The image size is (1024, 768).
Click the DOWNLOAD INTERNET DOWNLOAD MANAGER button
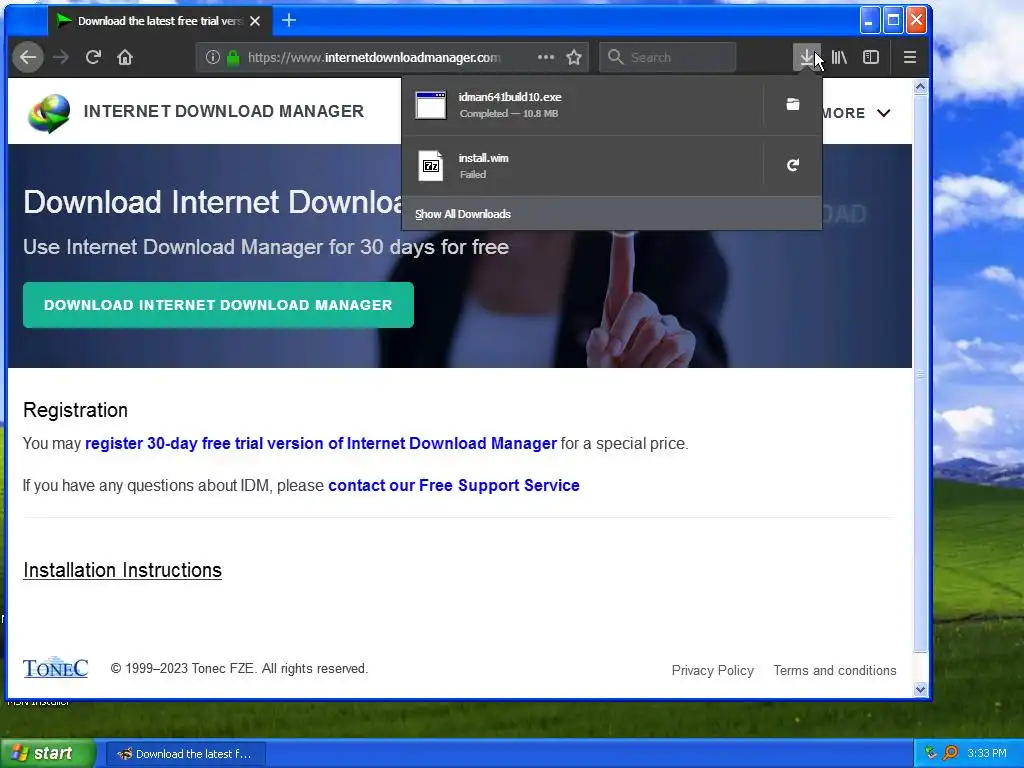coord(218,305)
